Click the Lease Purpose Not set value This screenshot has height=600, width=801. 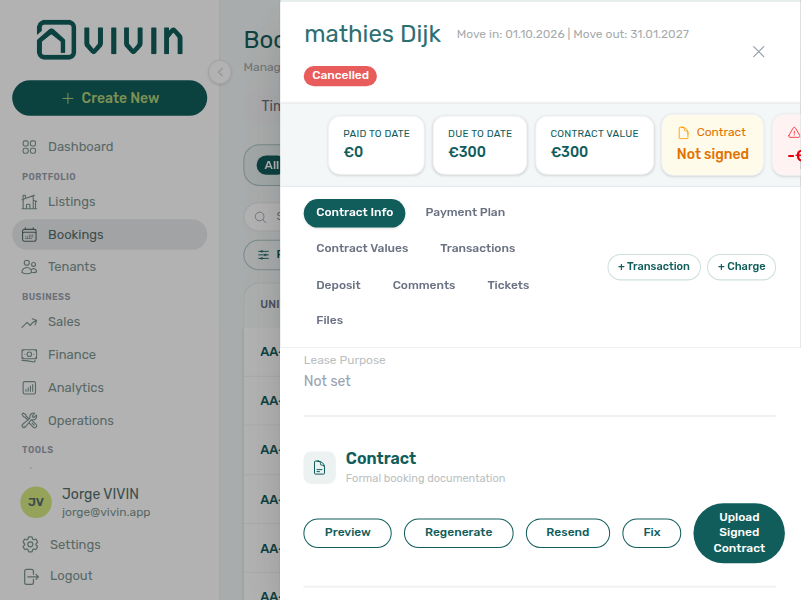[327, 381]
